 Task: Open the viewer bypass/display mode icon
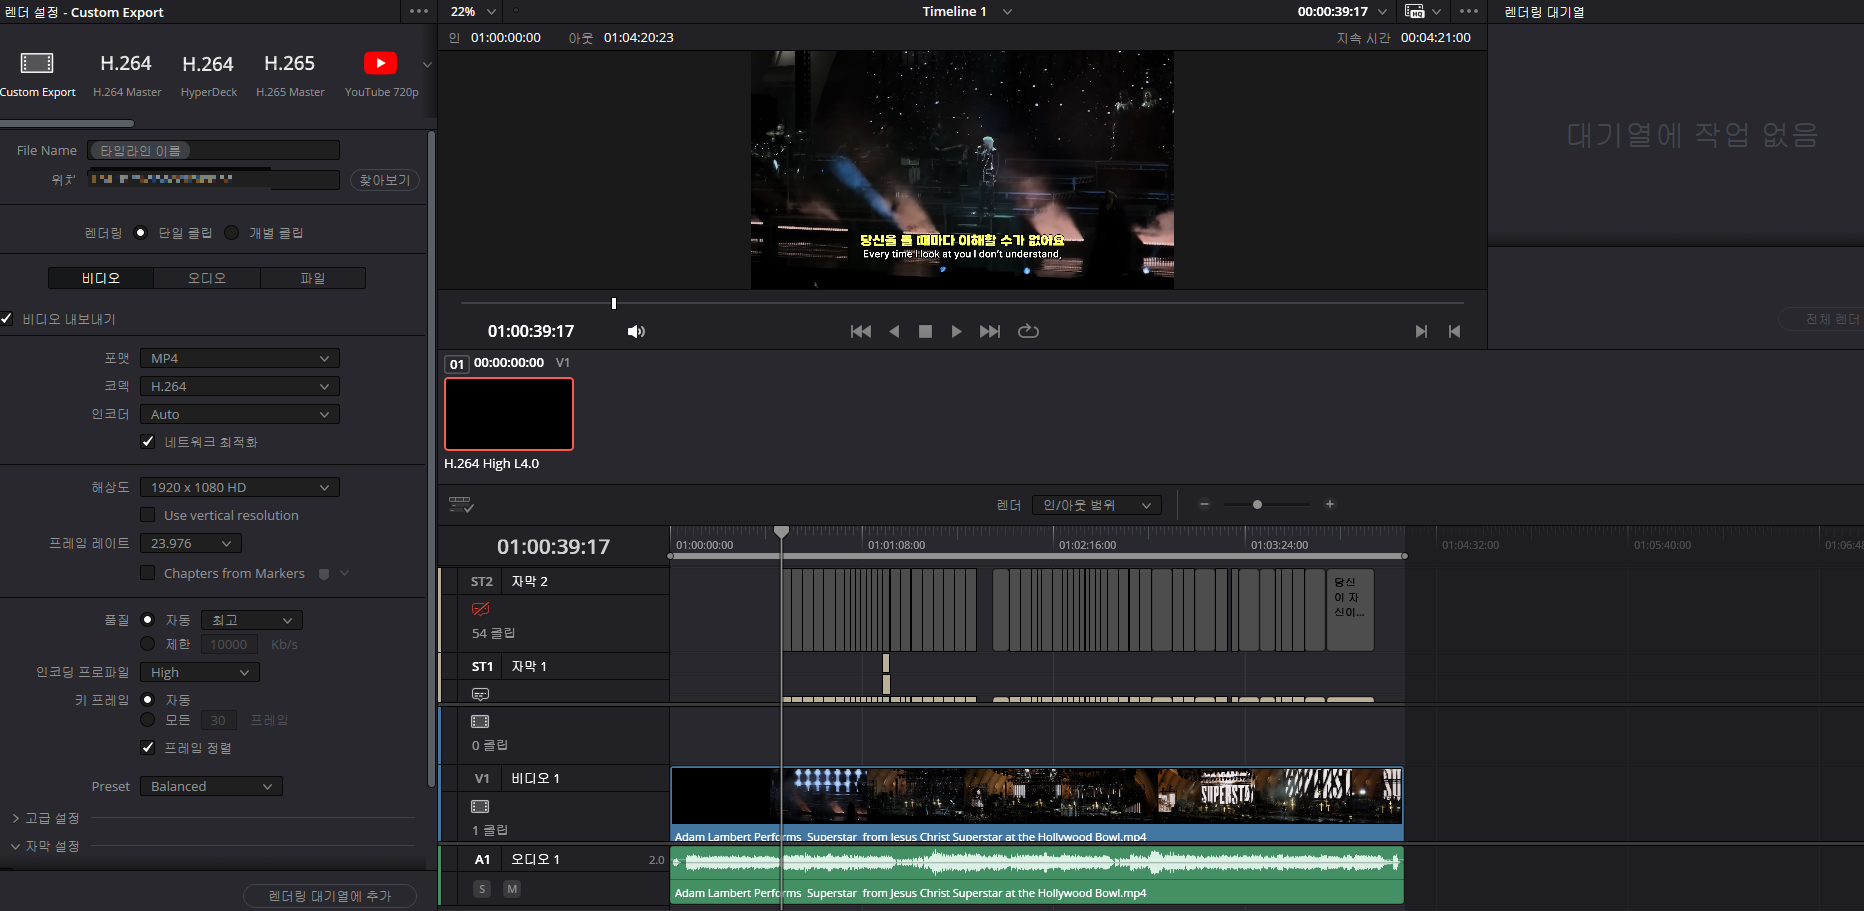(x=1415, y=12)
